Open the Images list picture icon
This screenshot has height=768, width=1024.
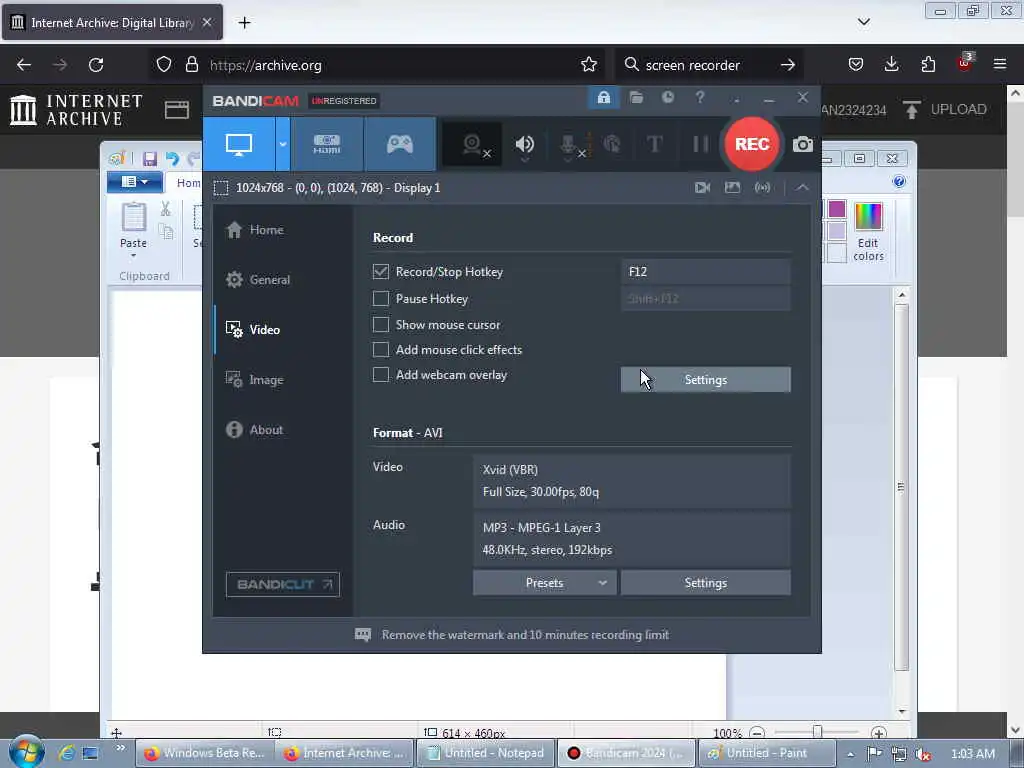click(x=732, y=188)
